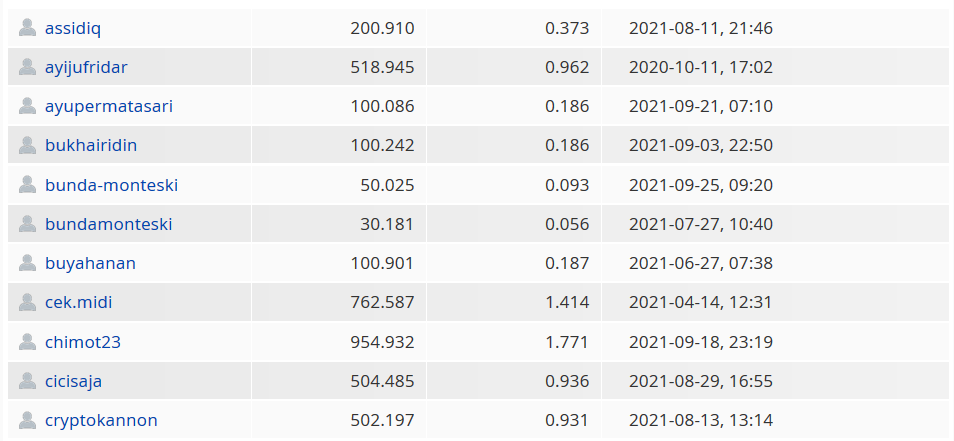Select the profile icon for ayupermatasari
The height and width of the screenshot is (441, 954).
pos(27,106)
